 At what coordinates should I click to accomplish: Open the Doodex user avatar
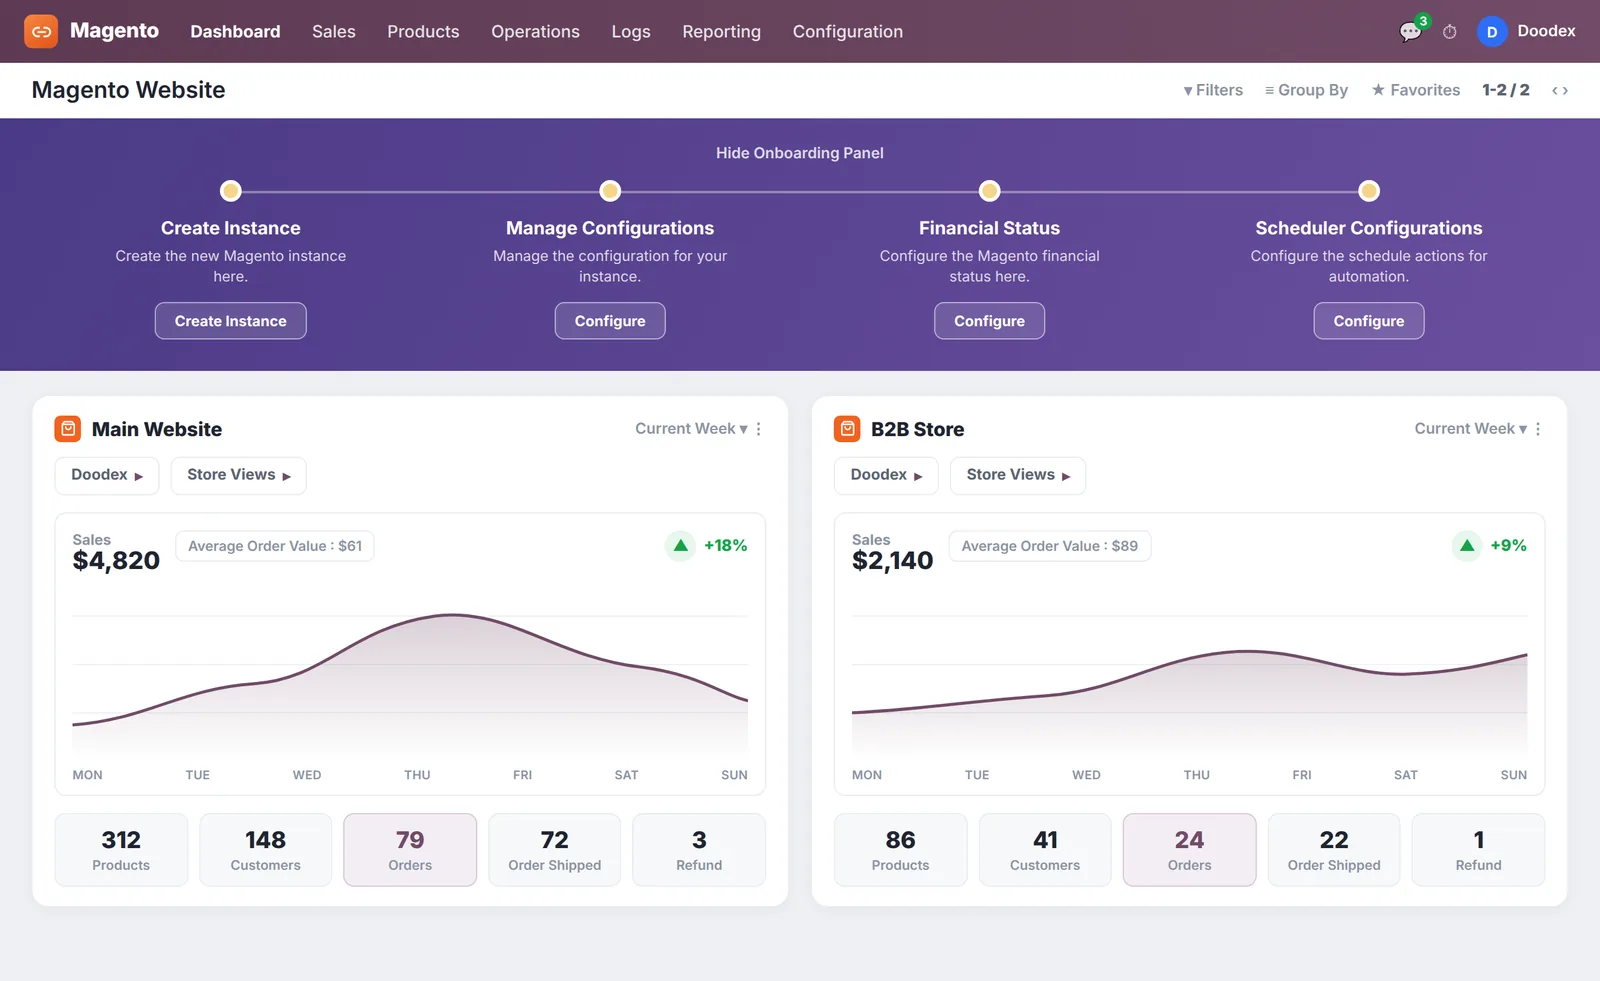(1491, 32)
